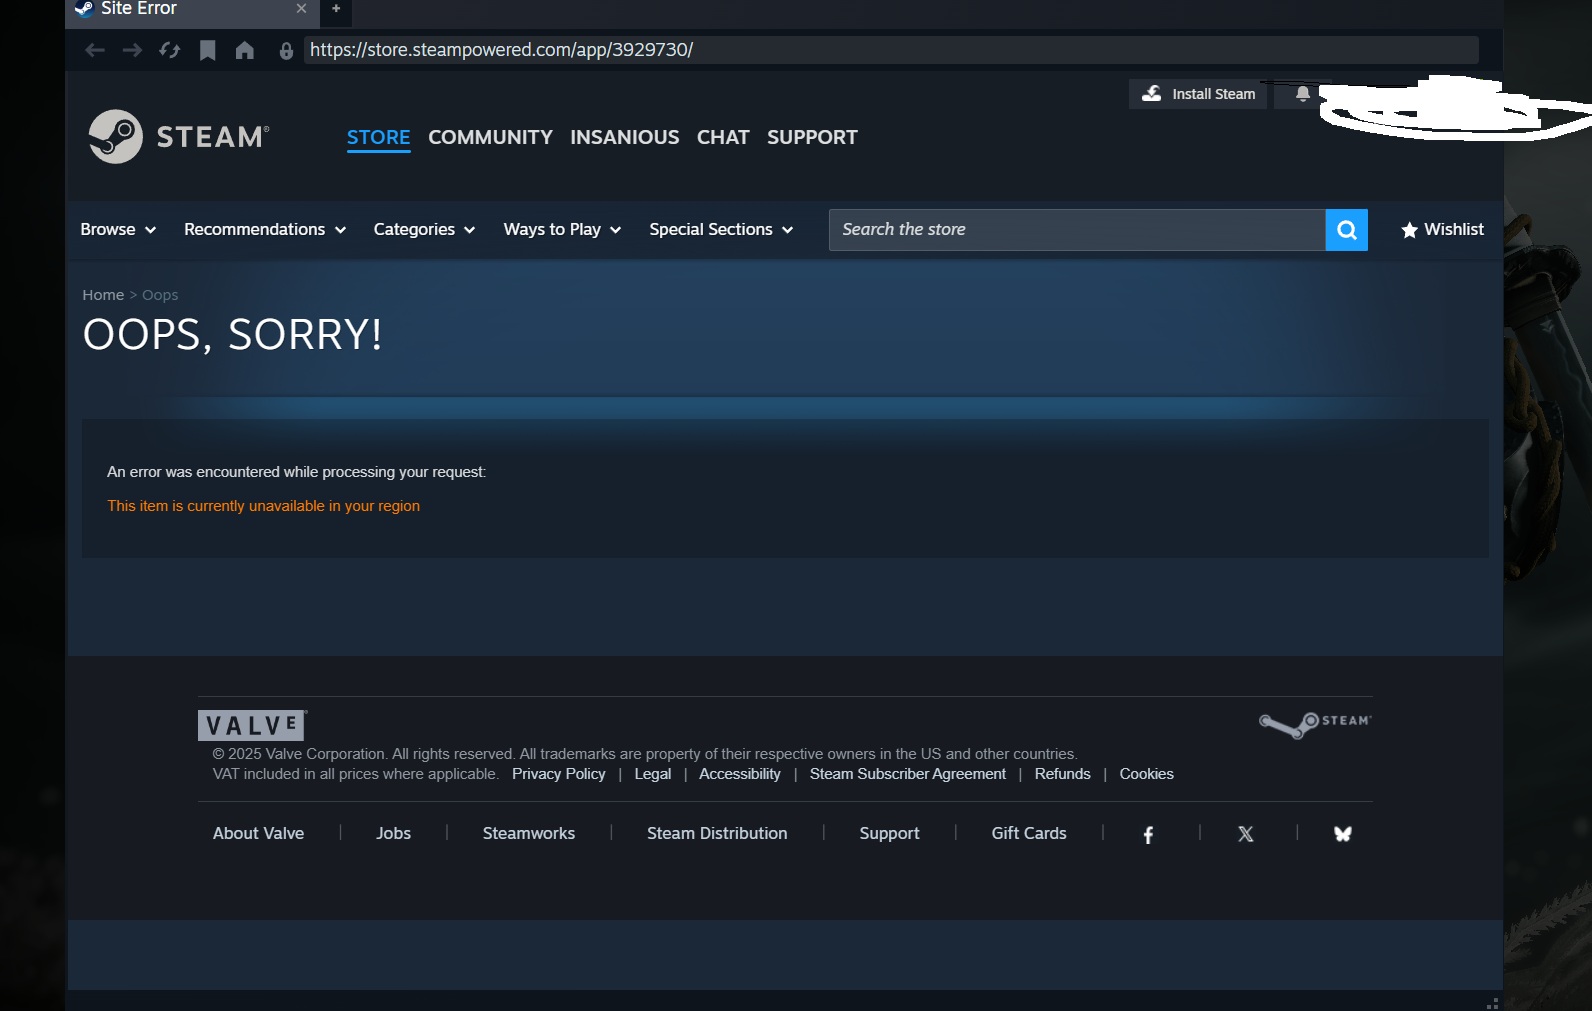
Task: Click the Install Steam button
Action: (1198, 94)
